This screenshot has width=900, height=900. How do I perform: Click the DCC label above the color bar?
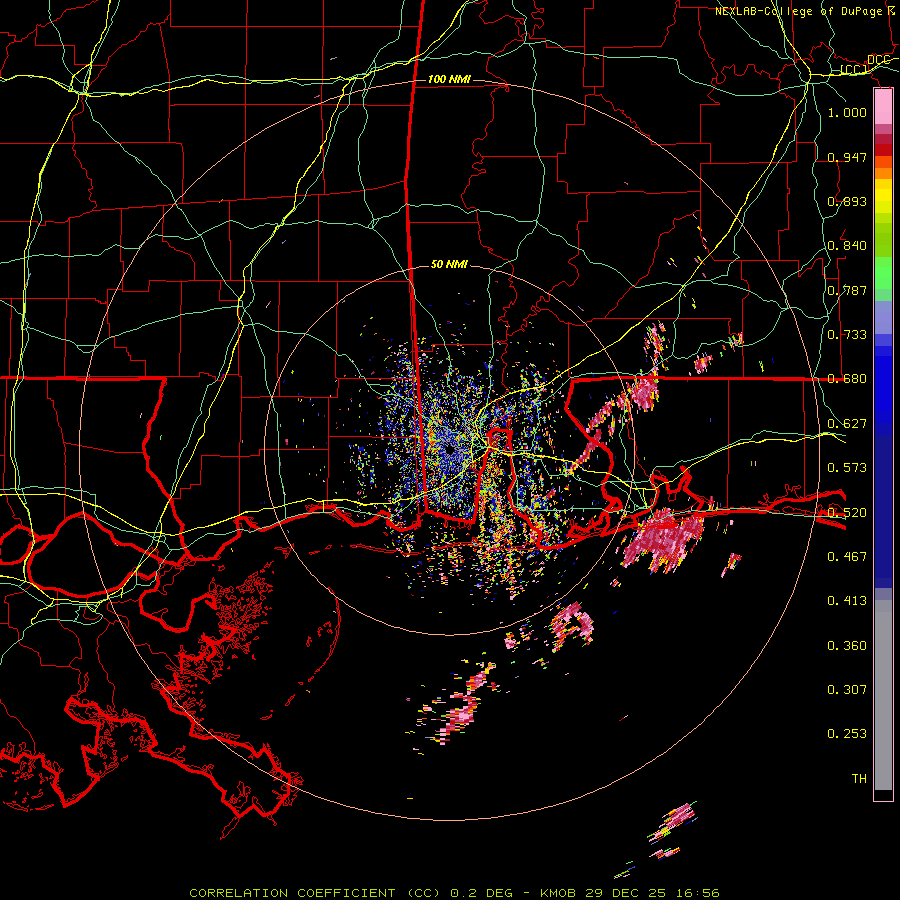(x=879, y=60)
